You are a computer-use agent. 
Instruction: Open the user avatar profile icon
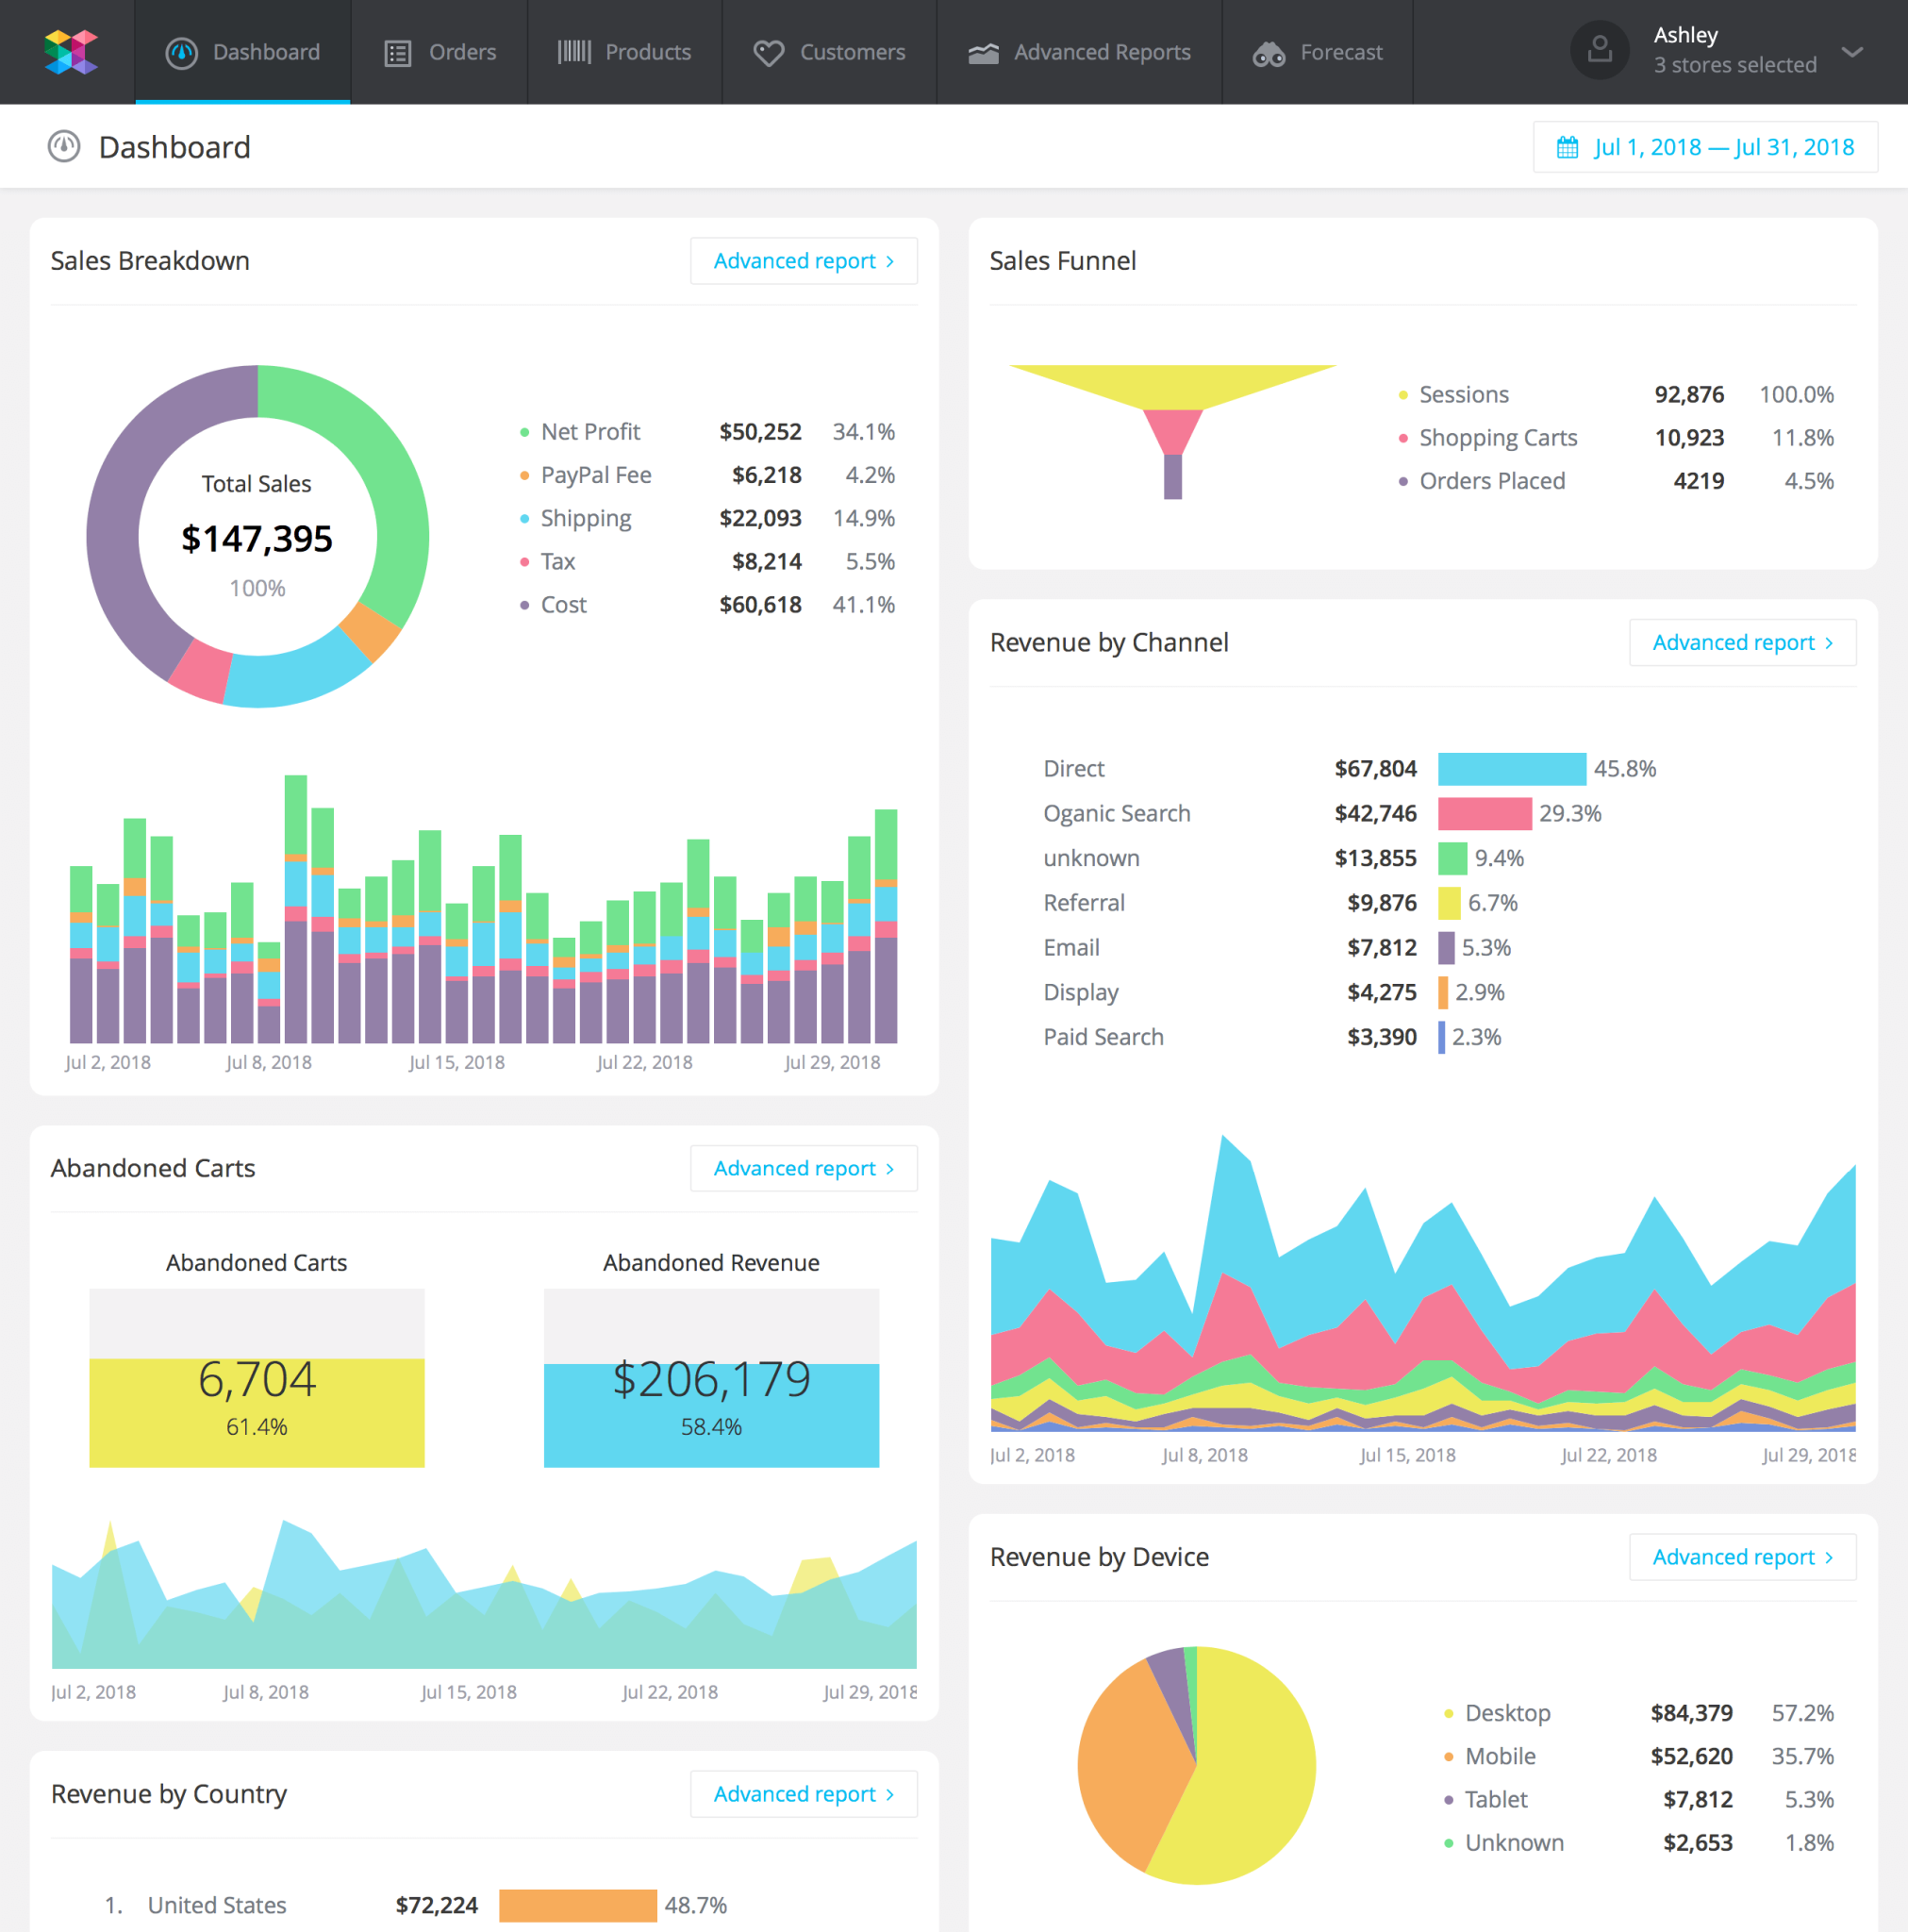coord(1600,50)
